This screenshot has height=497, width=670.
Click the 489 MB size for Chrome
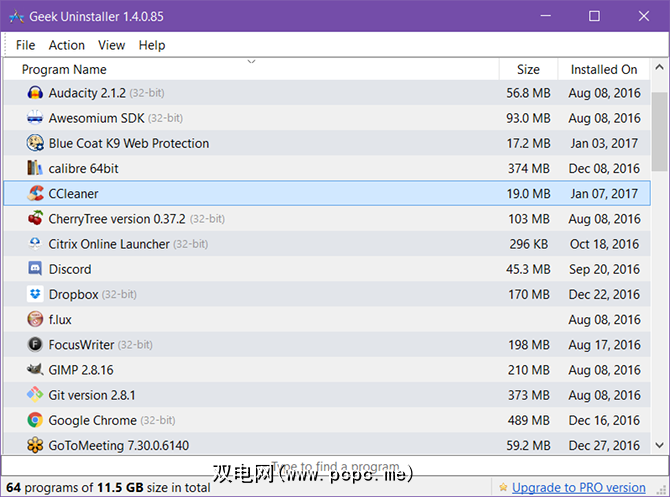(x=529, y=421)
